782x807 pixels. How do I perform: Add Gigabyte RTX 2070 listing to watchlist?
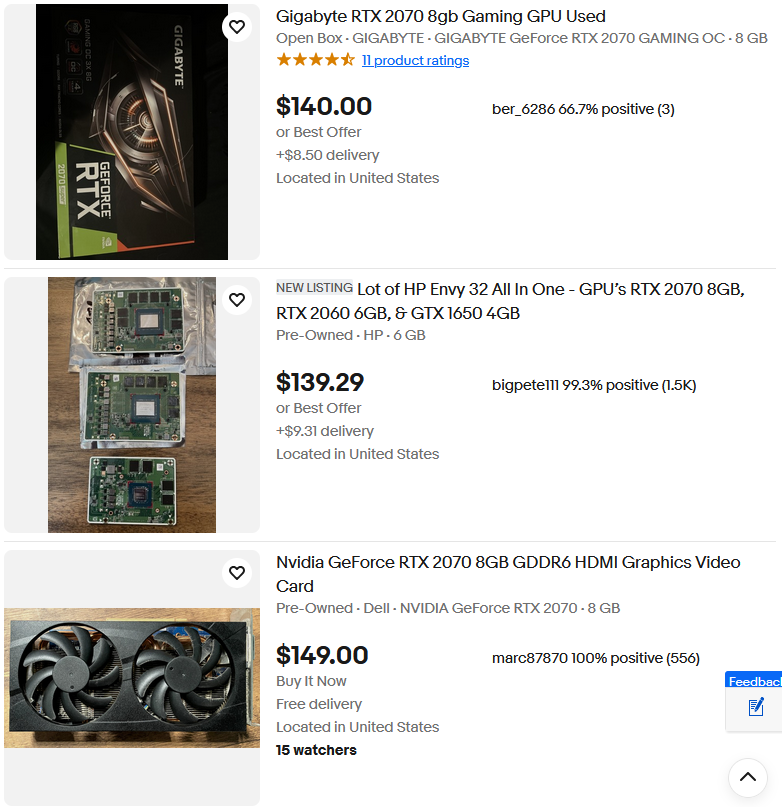pyautogui.click(x=237, y=27)
